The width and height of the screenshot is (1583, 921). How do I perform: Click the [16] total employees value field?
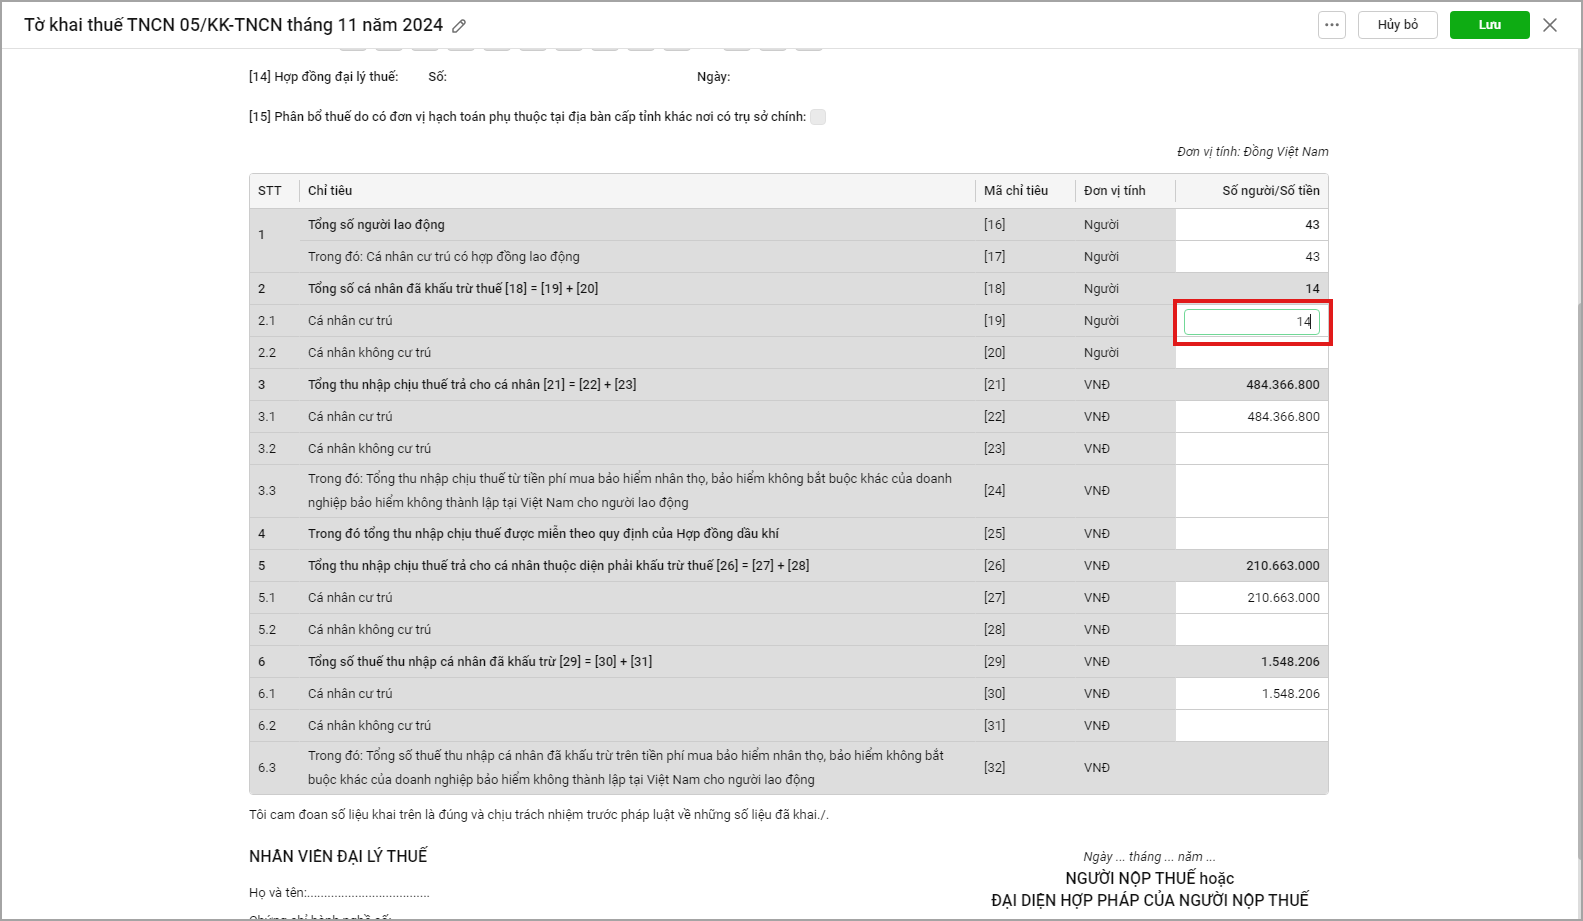click(1251, 225)
